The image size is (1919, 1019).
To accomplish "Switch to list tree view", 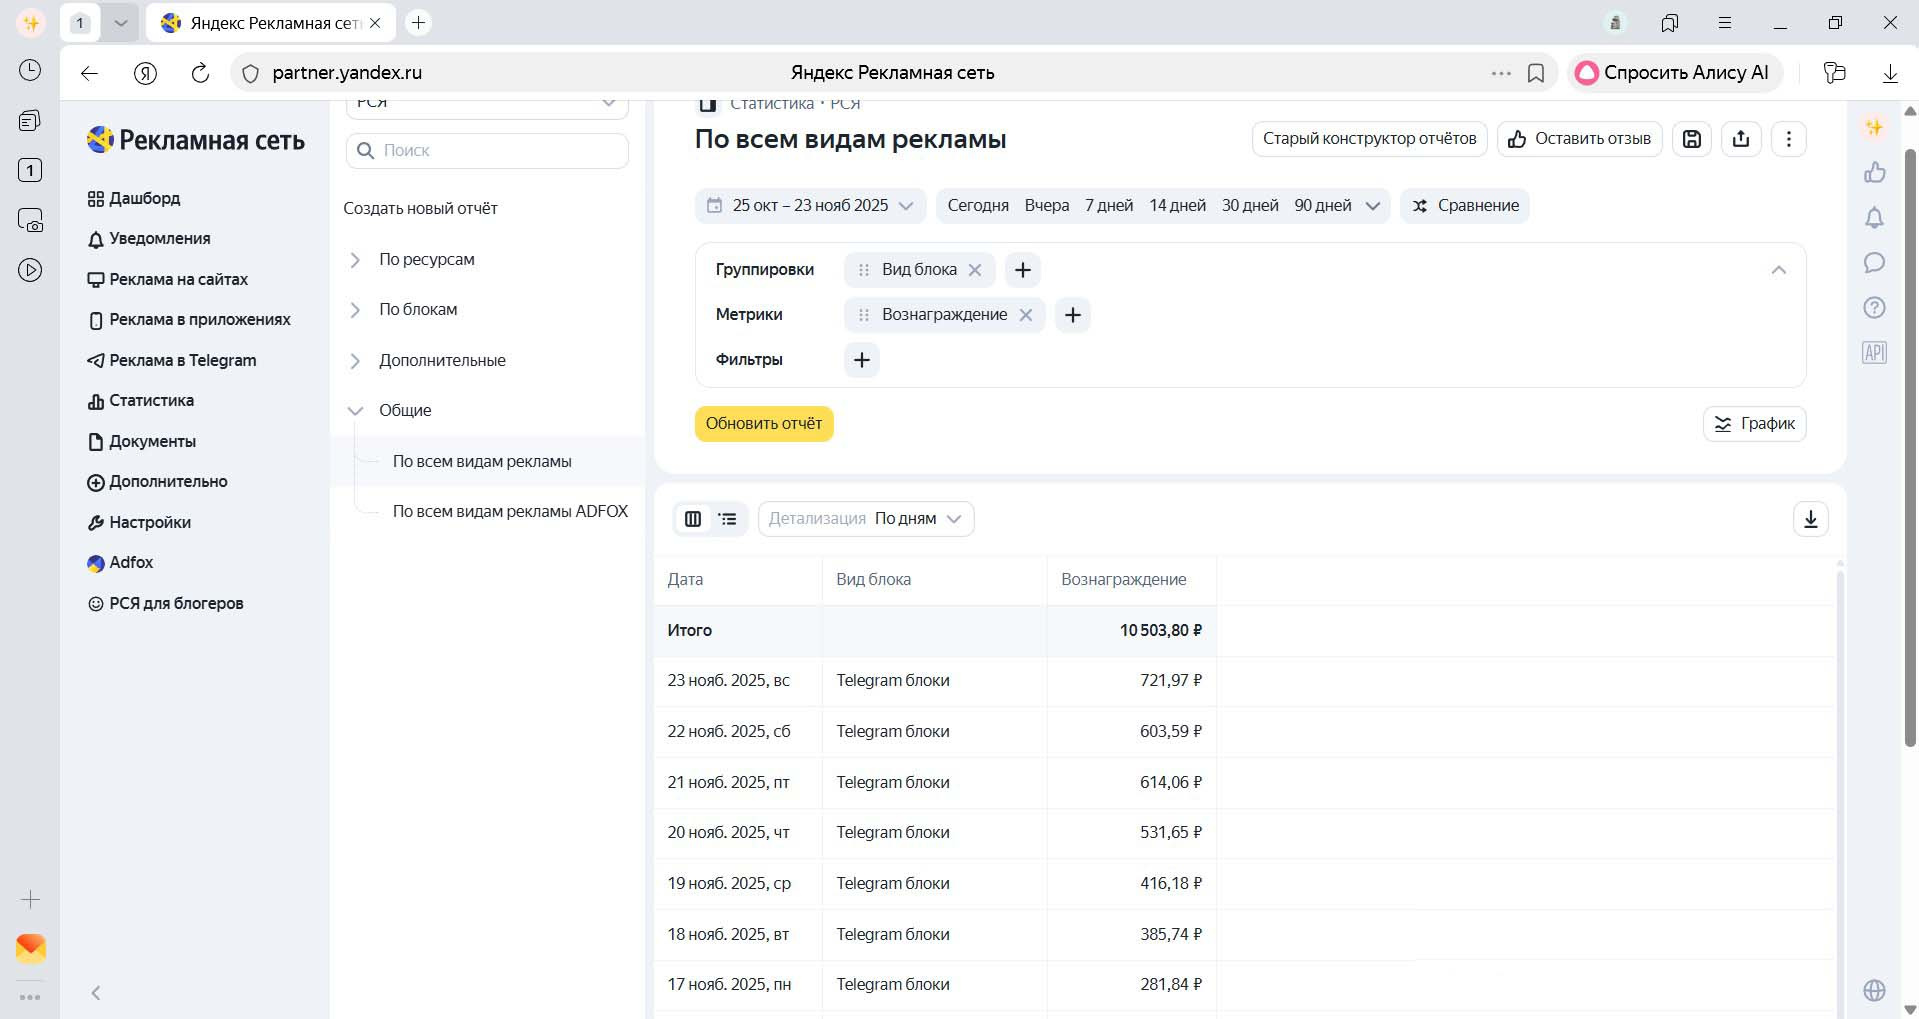I will pos(728,519).
